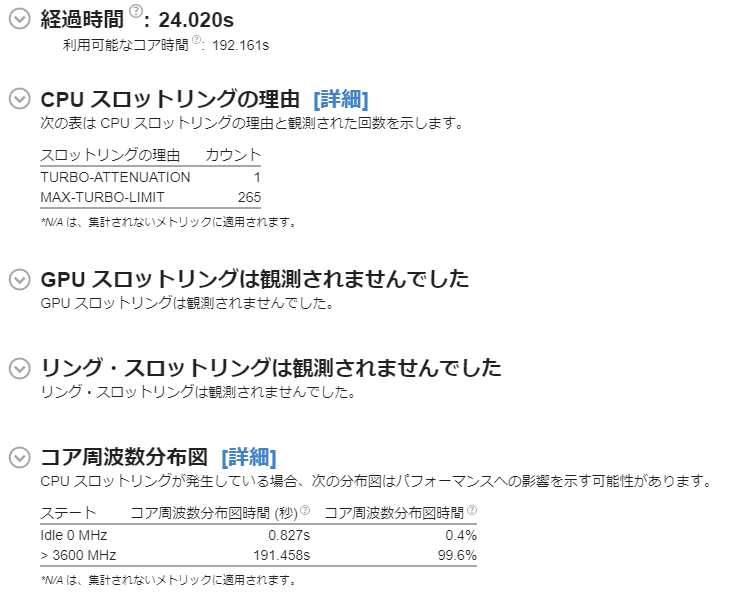The width and height of the screenshot is (751, 609).
Task: Open 詳細 link for CPU スロットリングの理由
Action: (341, 100)
